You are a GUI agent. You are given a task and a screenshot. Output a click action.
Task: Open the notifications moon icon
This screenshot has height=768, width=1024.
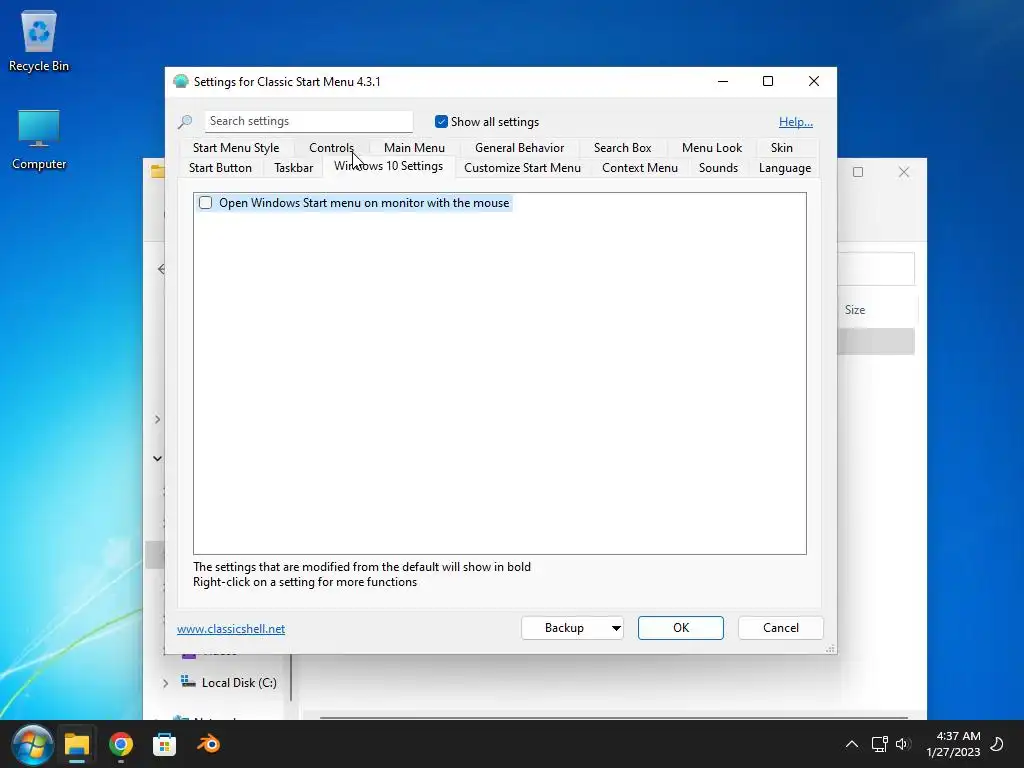(x=997, y=744)
